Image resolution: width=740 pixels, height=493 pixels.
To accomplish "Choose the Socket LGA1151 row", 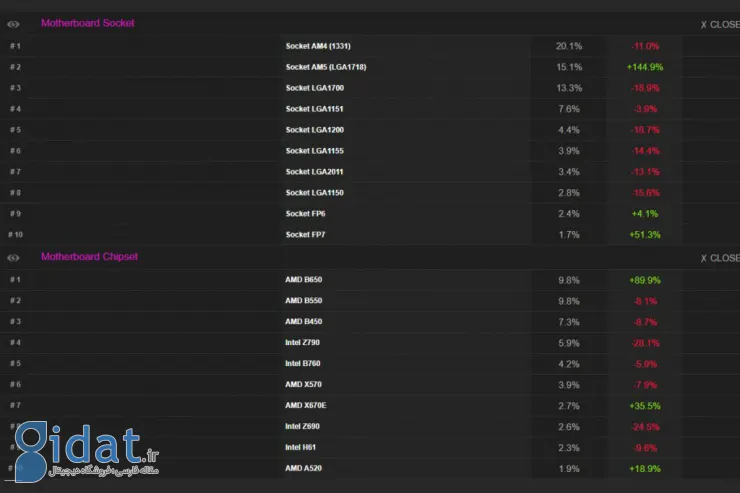I will 314,109.
